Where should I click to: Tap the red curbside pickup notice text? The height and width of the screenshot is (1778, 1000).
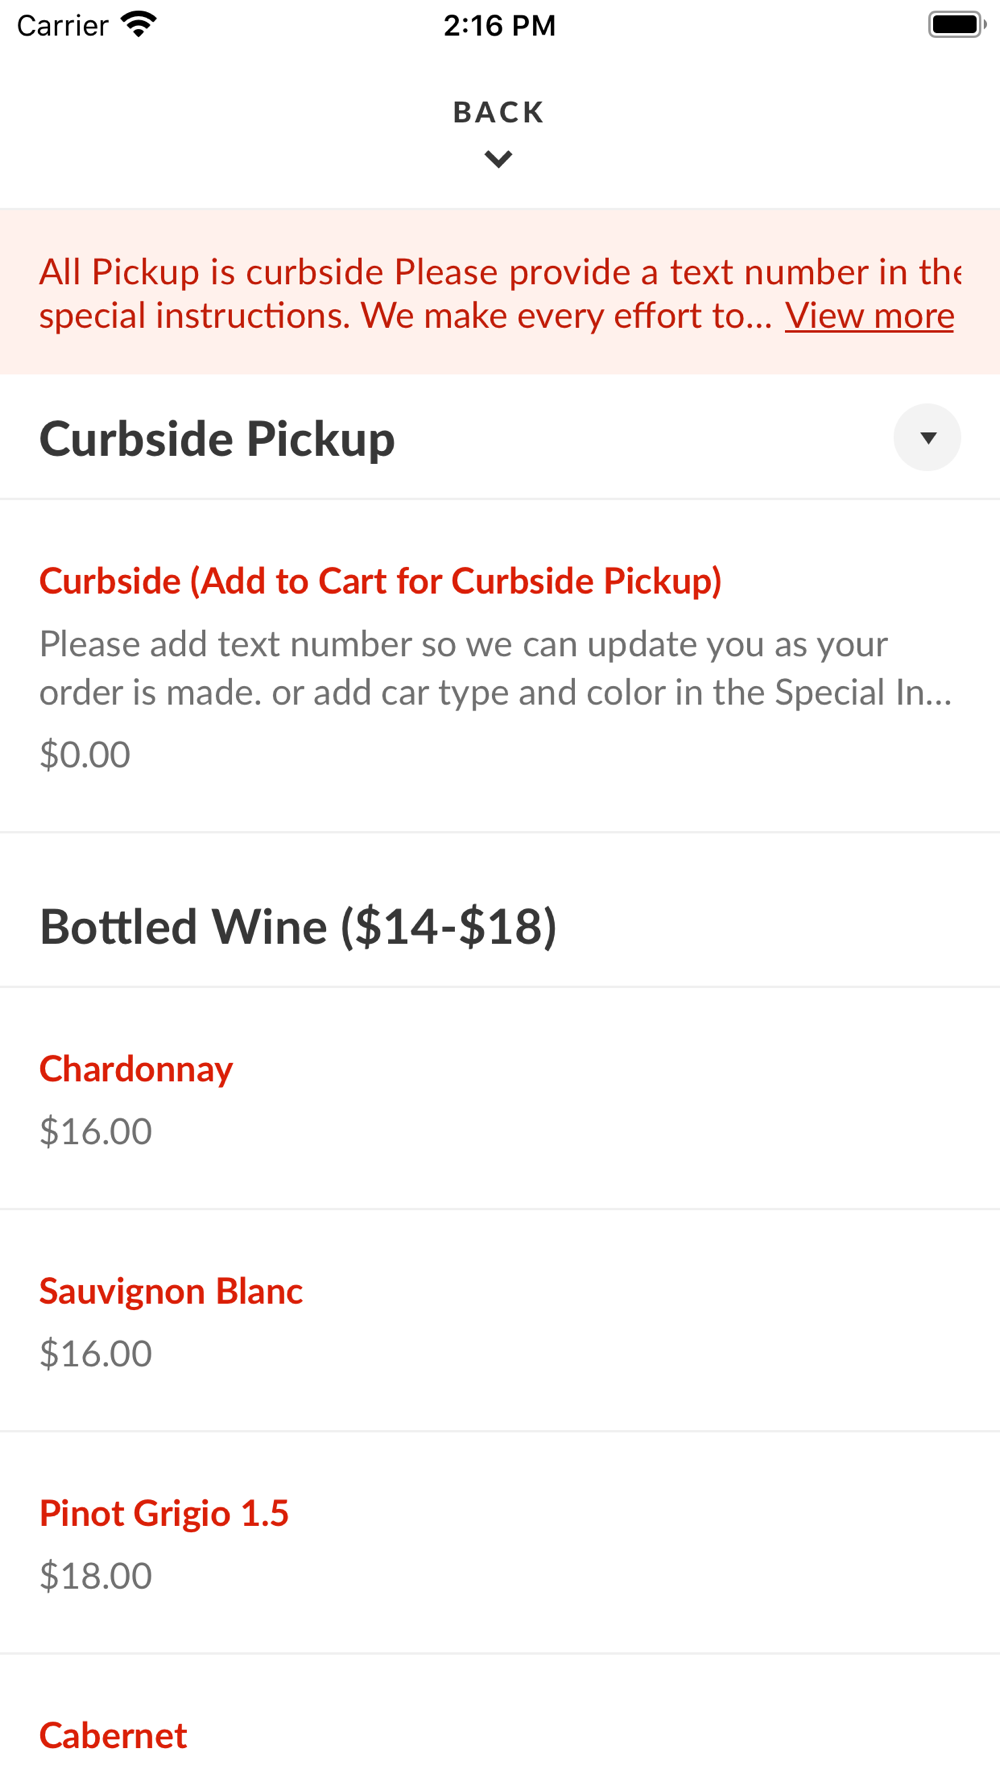(400, 293)
